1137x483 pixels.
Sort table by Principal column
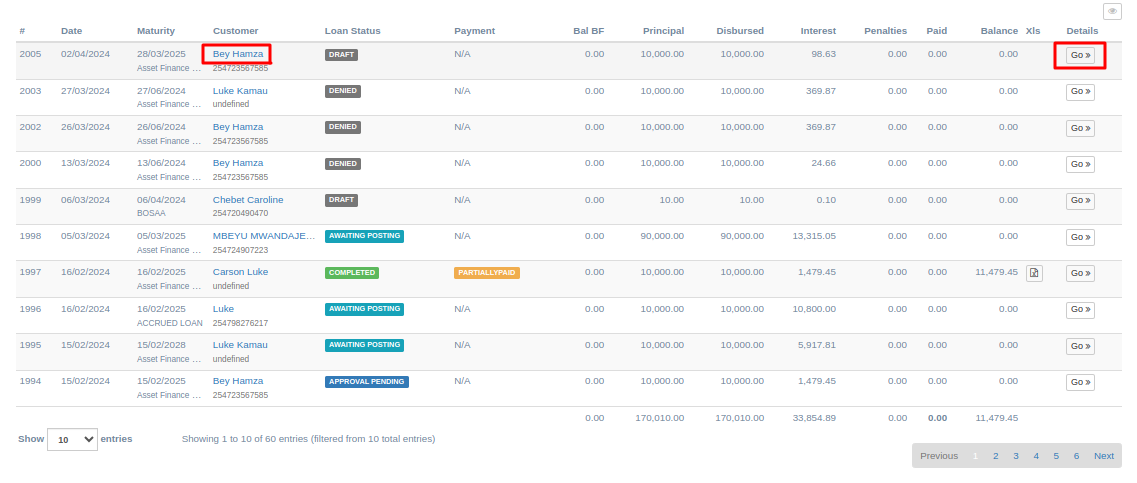point(663,30)
